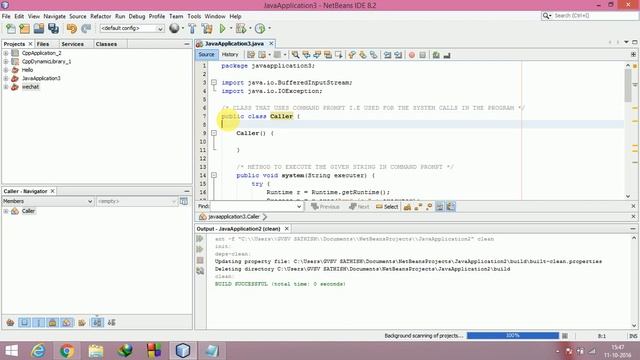Run Project with the green arrow

click(222, 28)
